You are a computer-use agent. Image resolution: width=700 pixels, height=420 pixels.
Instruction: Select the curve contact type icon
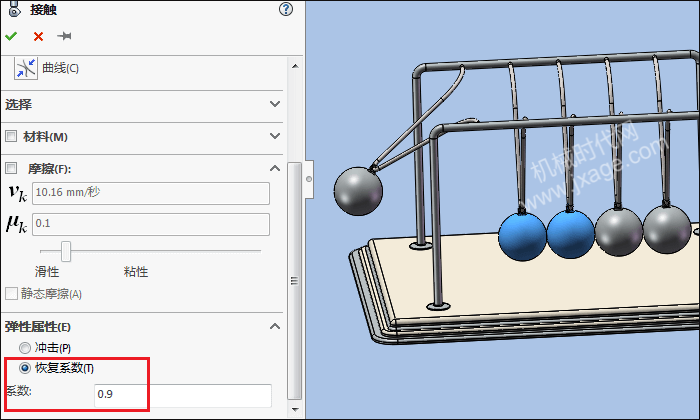click(x=26, y=68)
